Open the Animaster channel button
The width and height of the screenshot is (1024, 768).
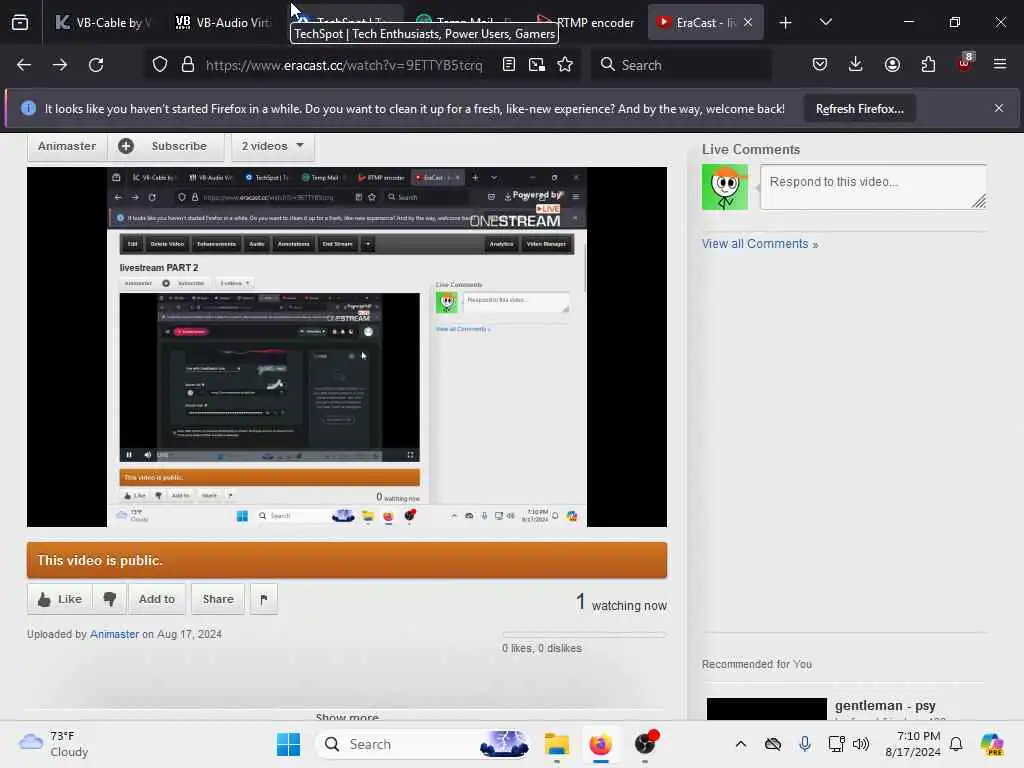67,146
